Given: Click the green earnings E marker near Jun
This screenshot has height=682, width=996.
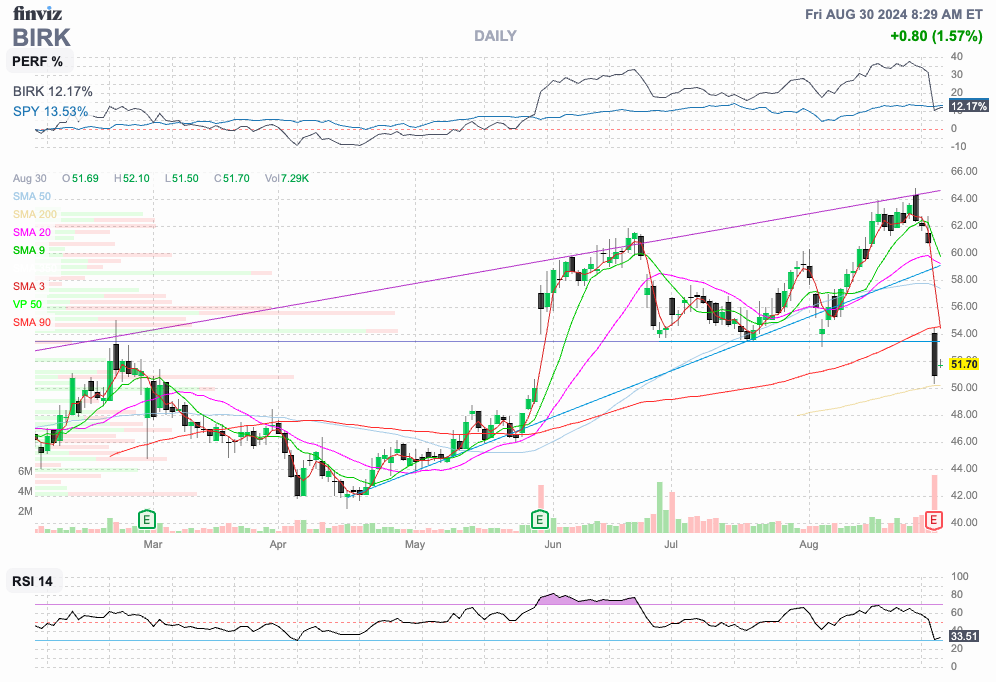Looking at the screenshot, I should click(539, 520).
